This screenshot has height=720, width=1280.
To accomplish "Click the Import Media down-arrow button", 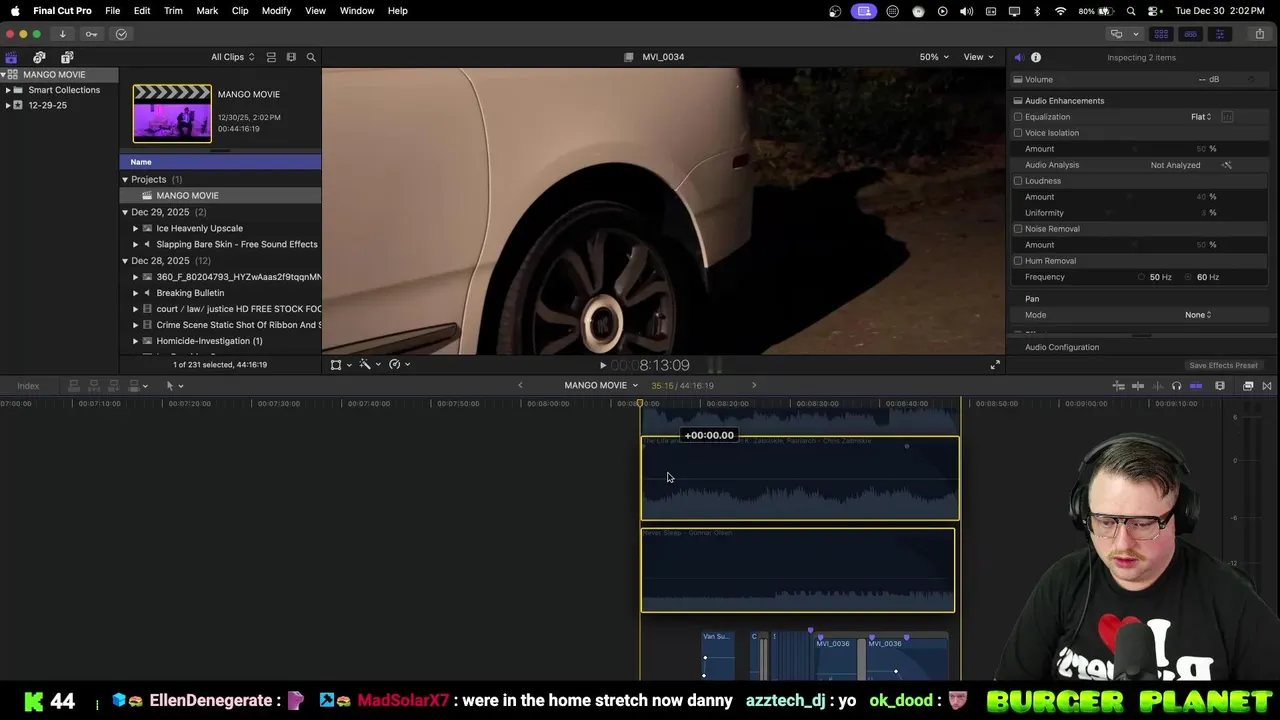I will [x=62, y=34].
